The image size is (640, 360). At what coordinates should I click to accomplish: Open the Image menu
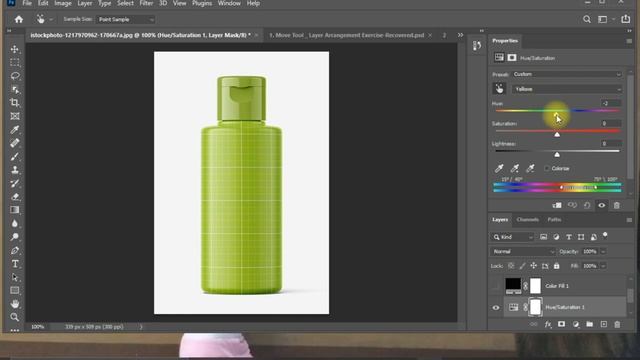click(x=63, y=3)
